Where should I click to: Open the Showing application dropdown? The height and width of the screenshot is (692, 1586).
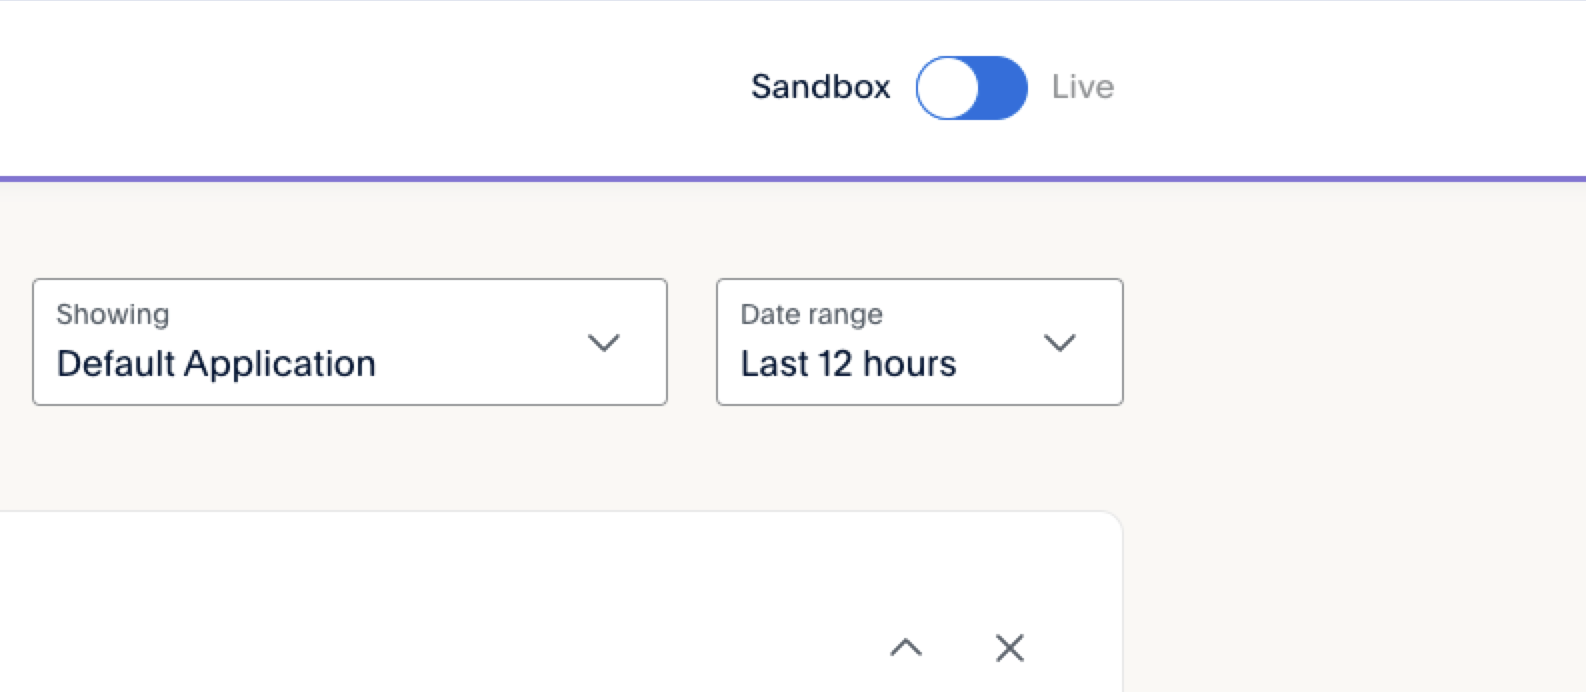pos(349,342)
